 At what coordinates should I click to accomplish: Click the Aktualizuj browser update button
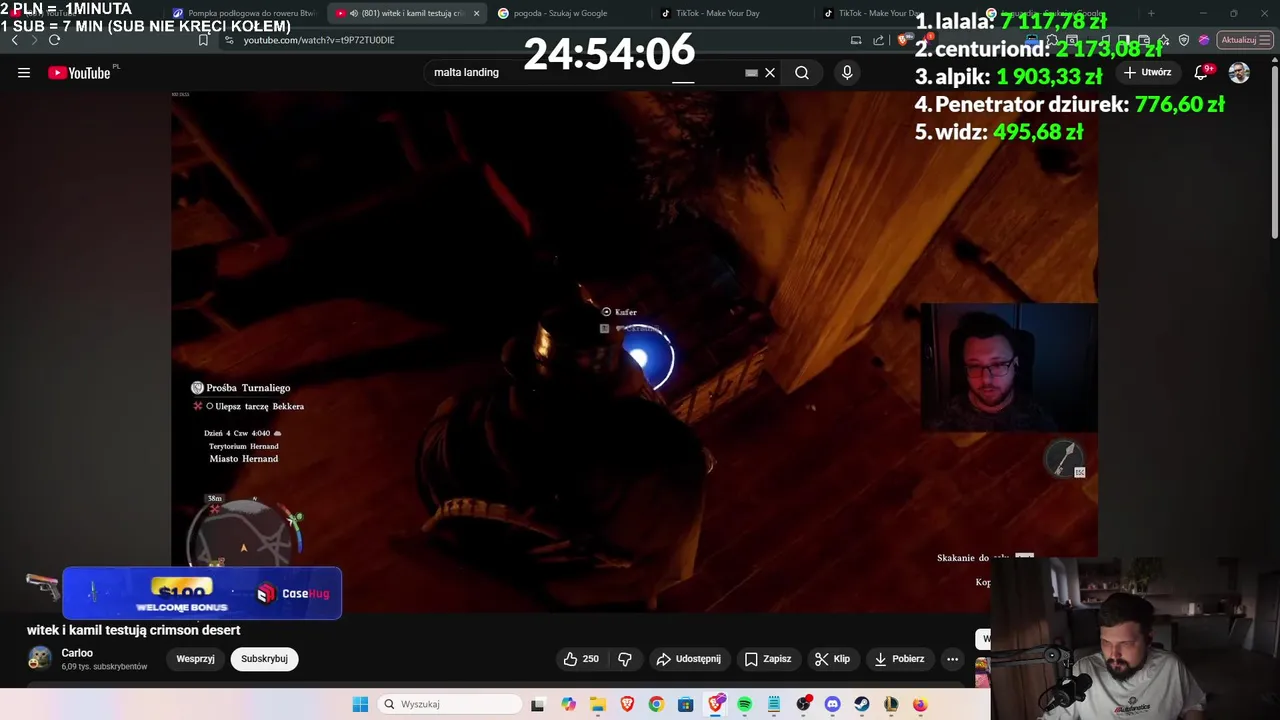(x=1238, y=40)
